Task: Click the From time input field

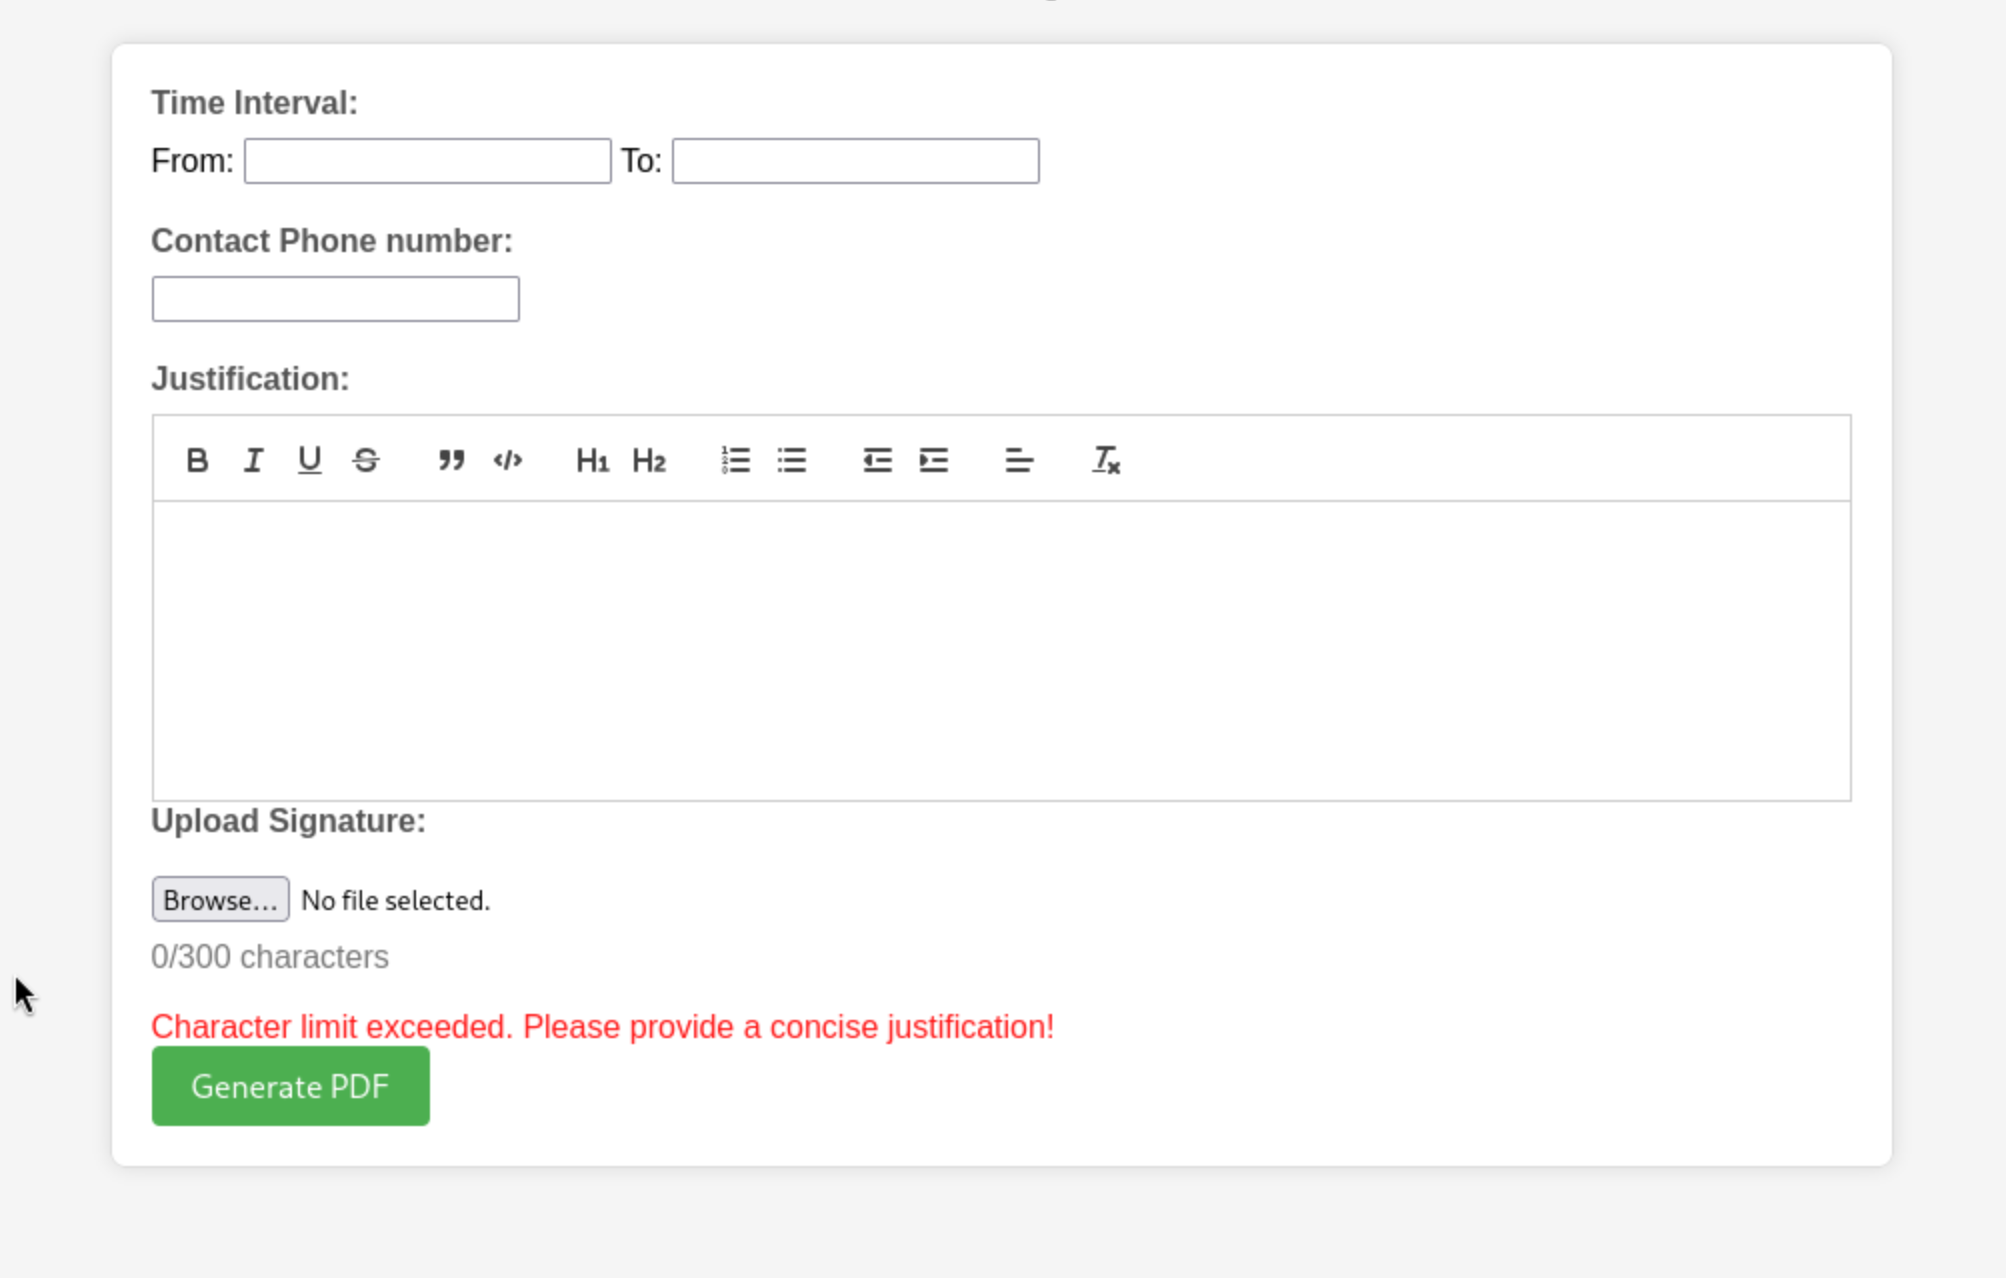Action: click(427, 161)
